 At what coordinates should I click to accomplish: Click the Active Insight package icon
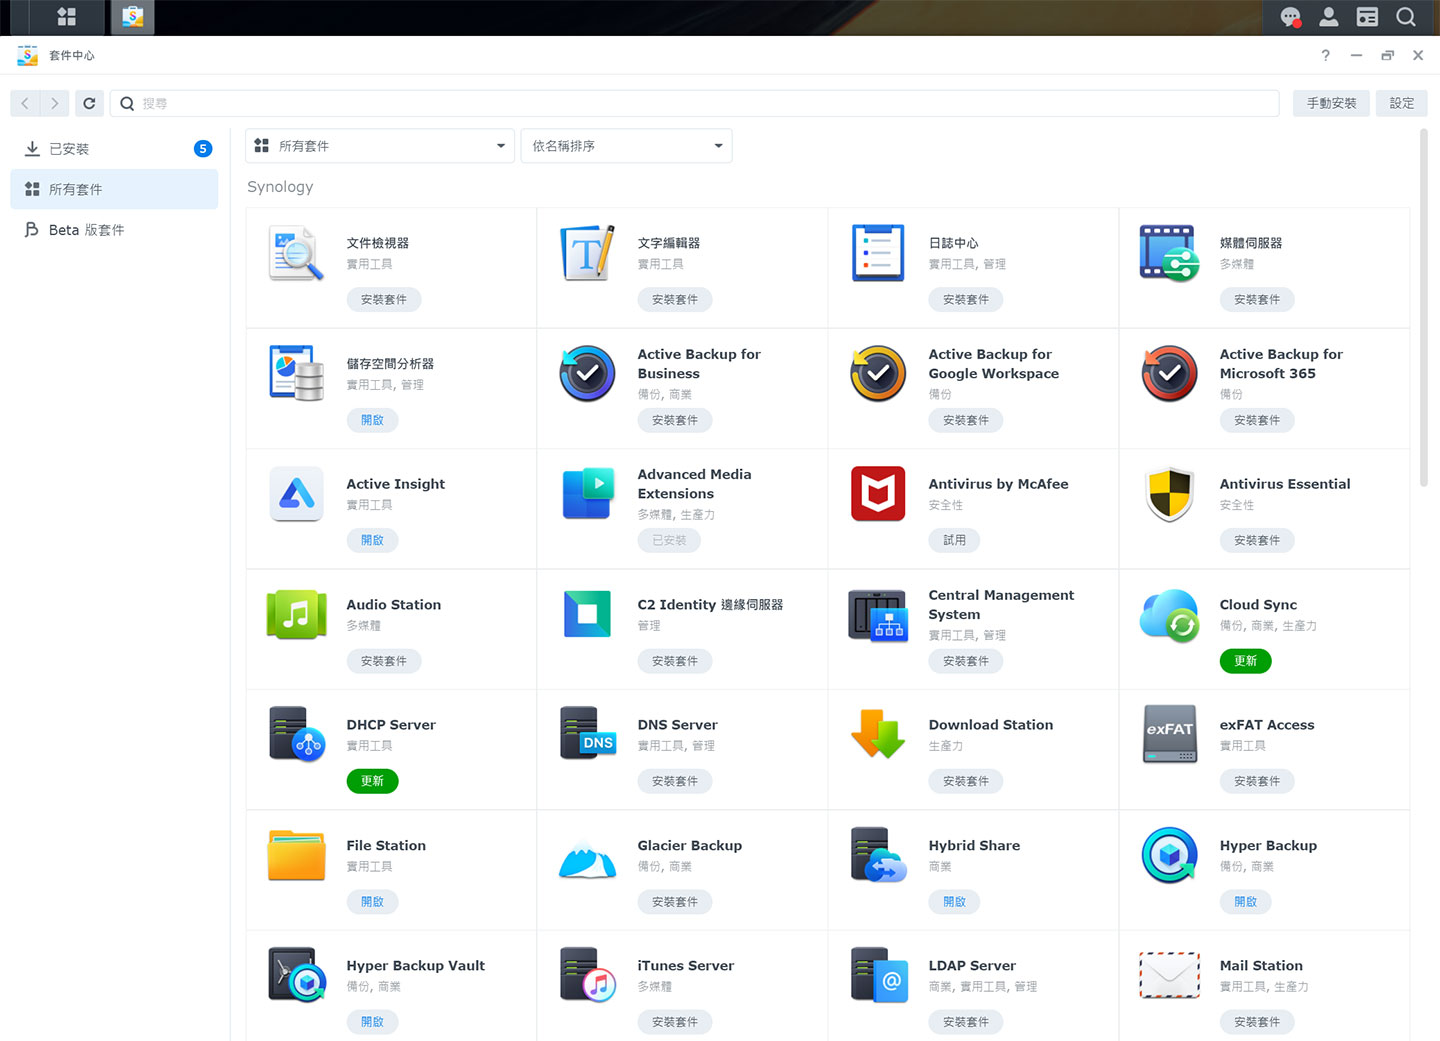pyautogui.click(x=296, y=494)
